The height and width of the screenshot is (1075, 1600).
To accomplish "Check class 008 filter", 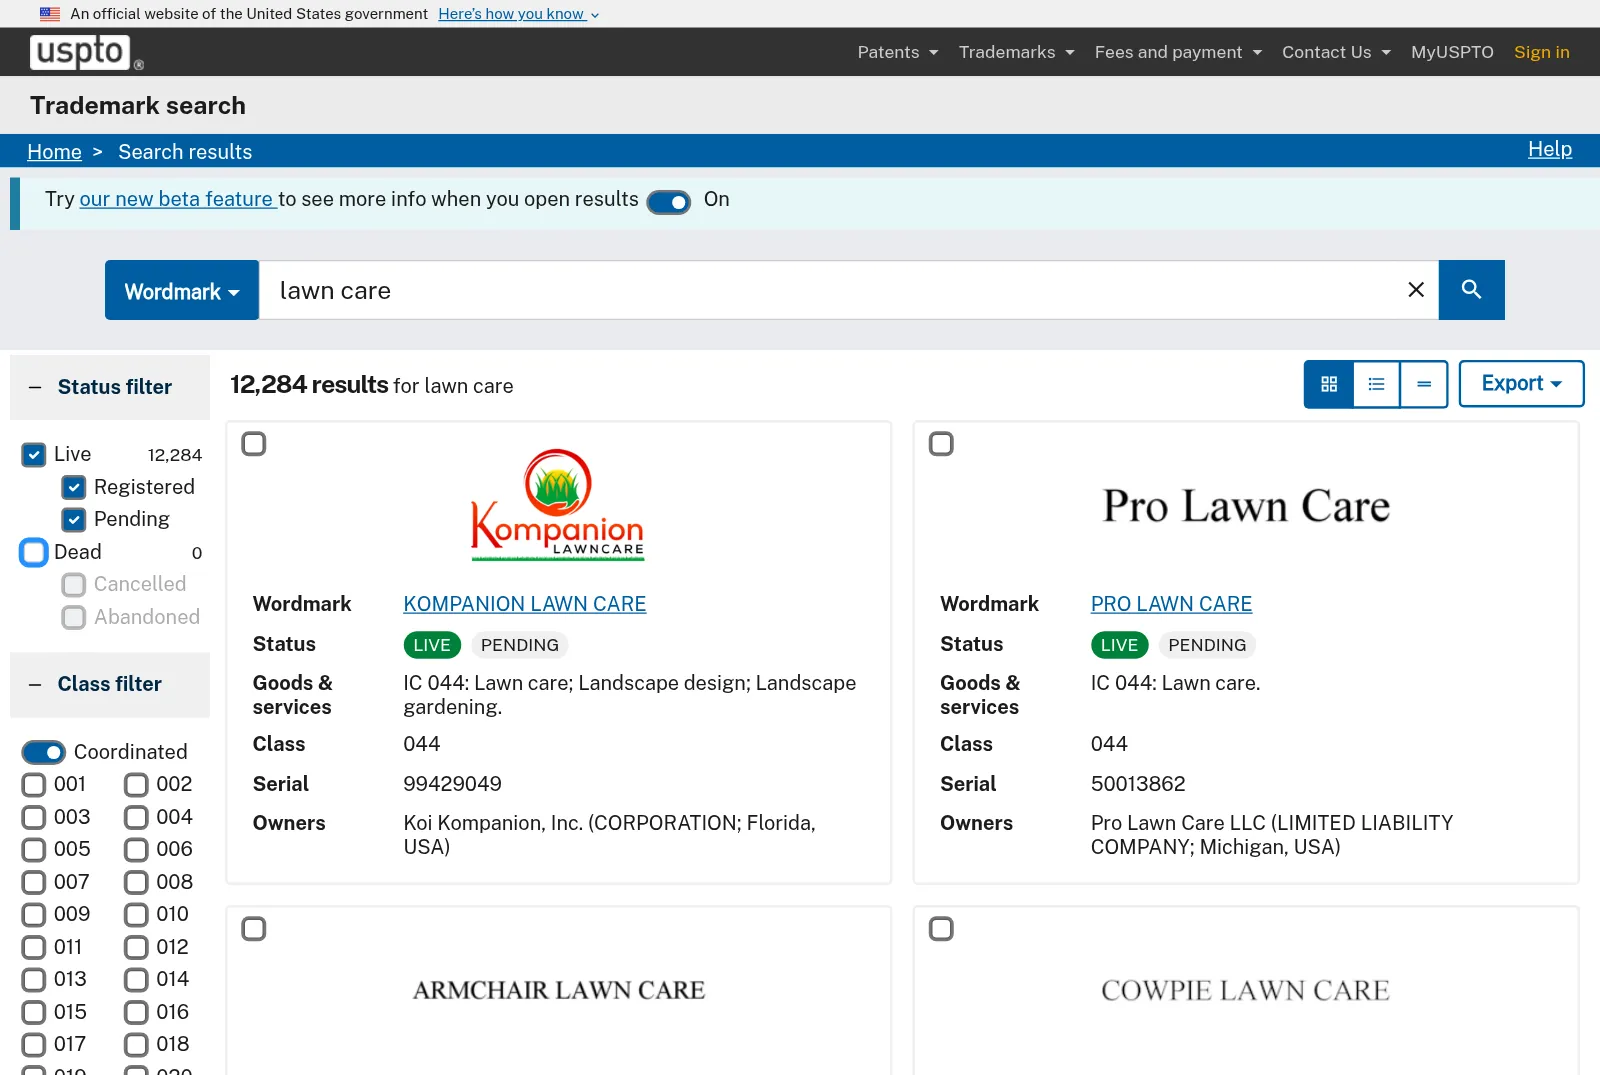I will click(136, 882).
